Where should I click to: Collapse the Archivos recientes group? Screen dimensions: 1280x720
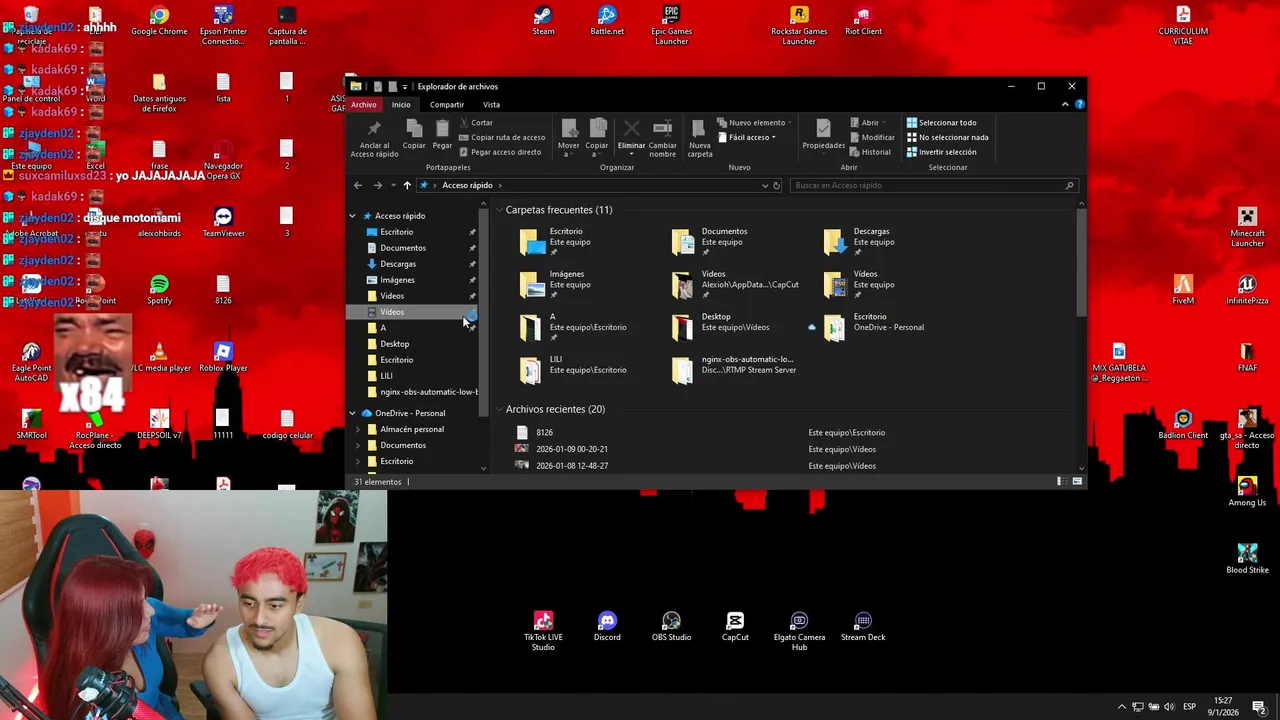[499, 409]
